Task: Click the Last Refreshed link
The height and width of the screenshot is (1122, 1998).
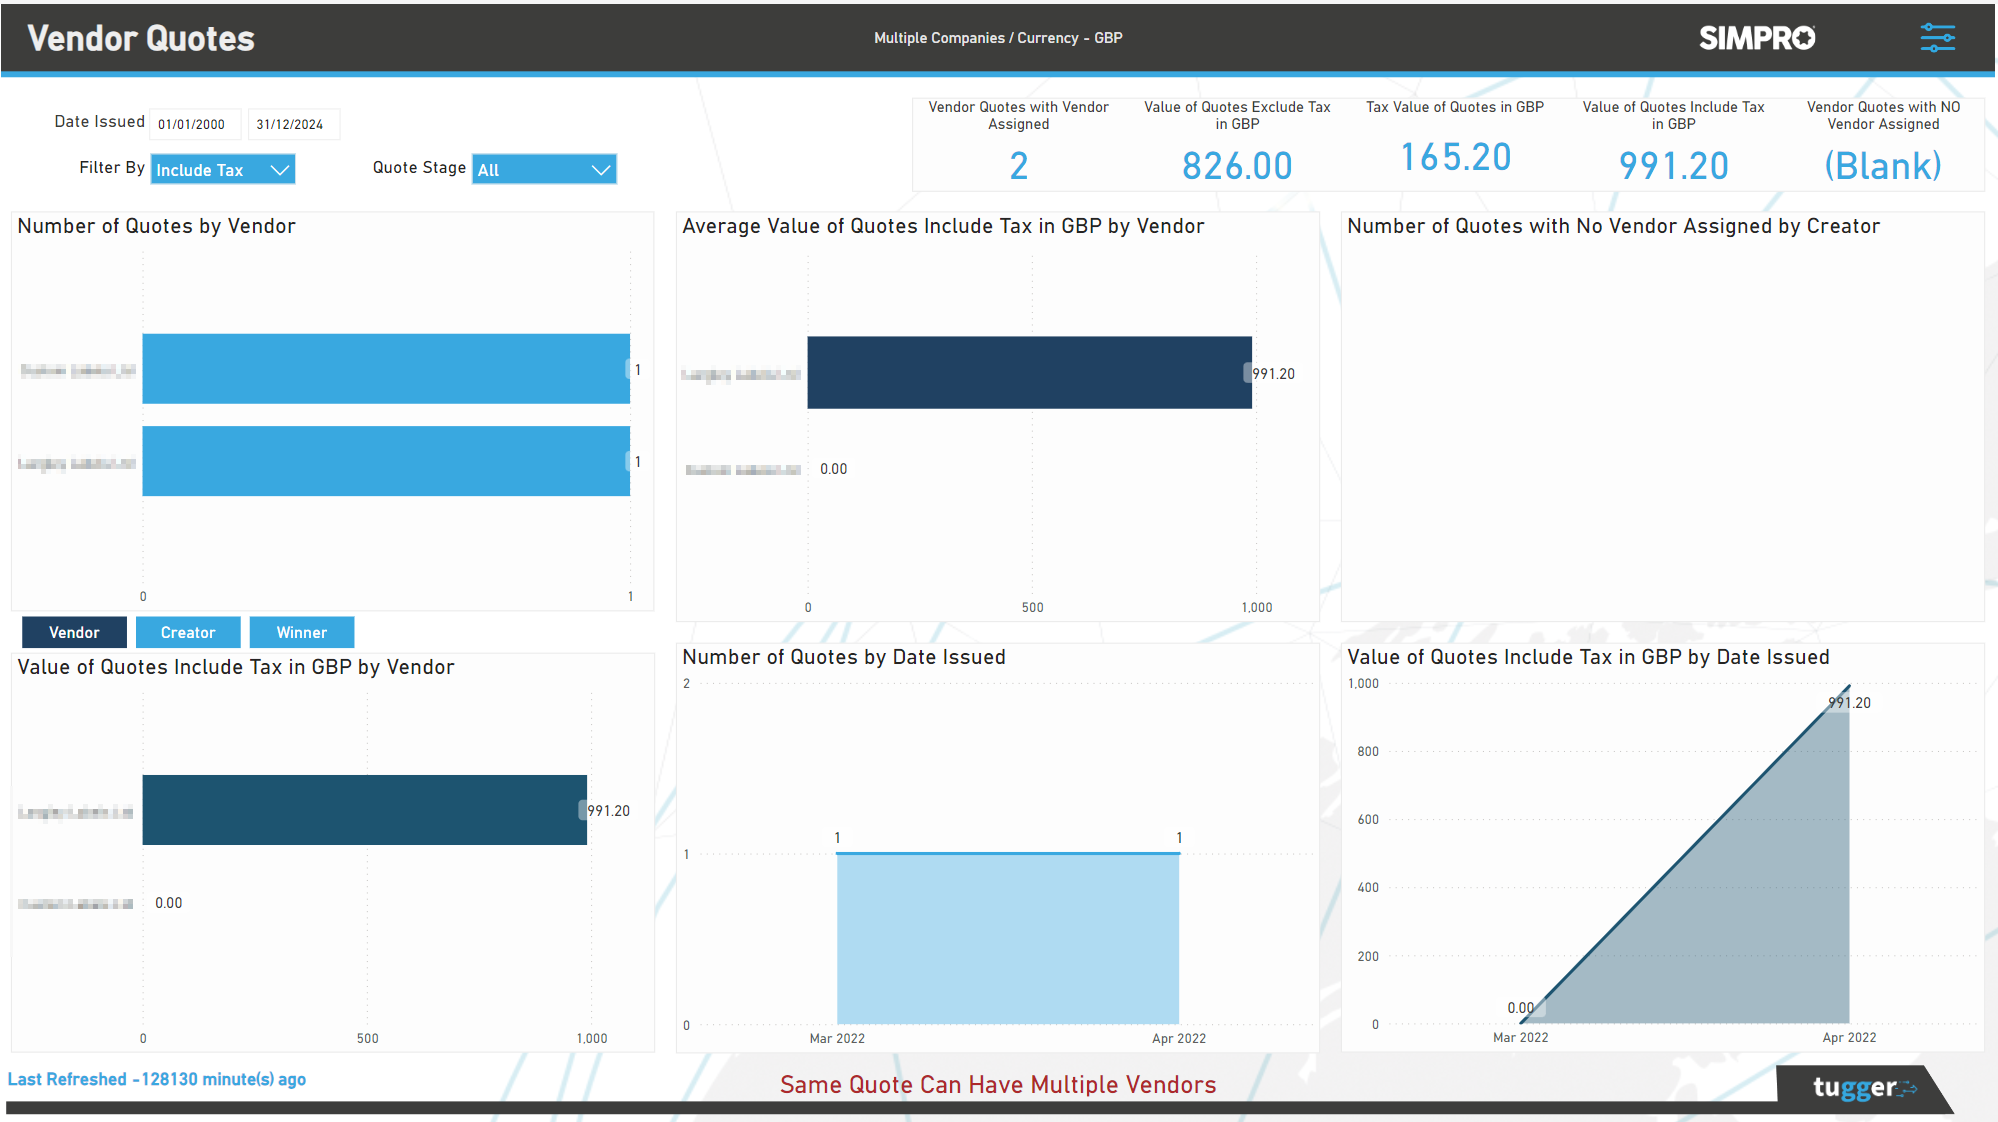Action: [x=157, y=1078]
